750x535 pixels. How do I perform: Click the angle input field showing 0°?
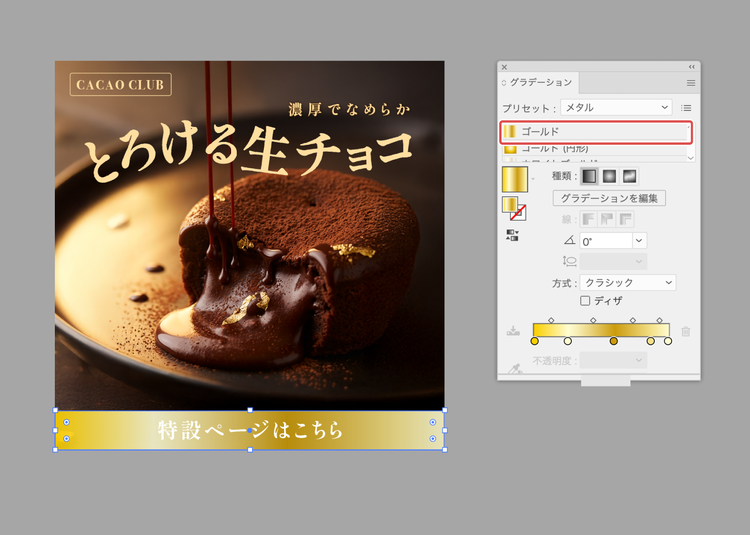pos(606,241)
